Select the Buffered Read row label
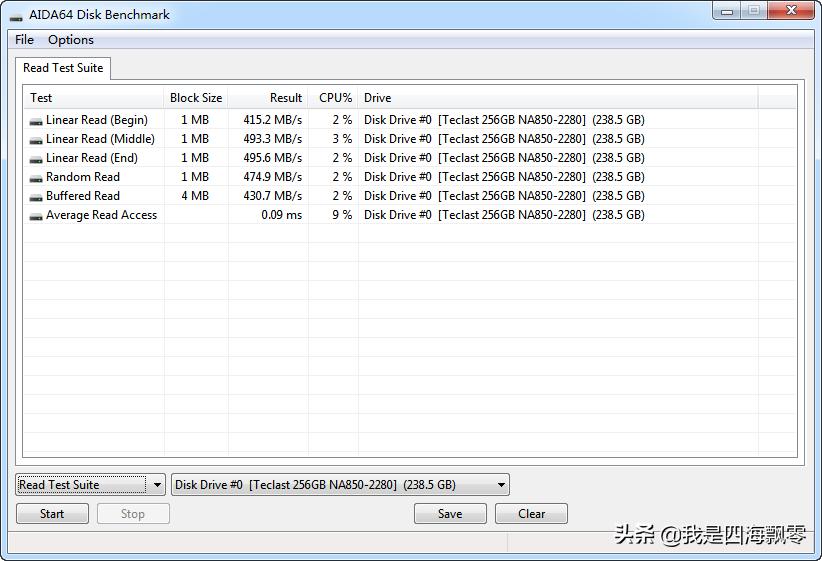 [x=83, y=196]
